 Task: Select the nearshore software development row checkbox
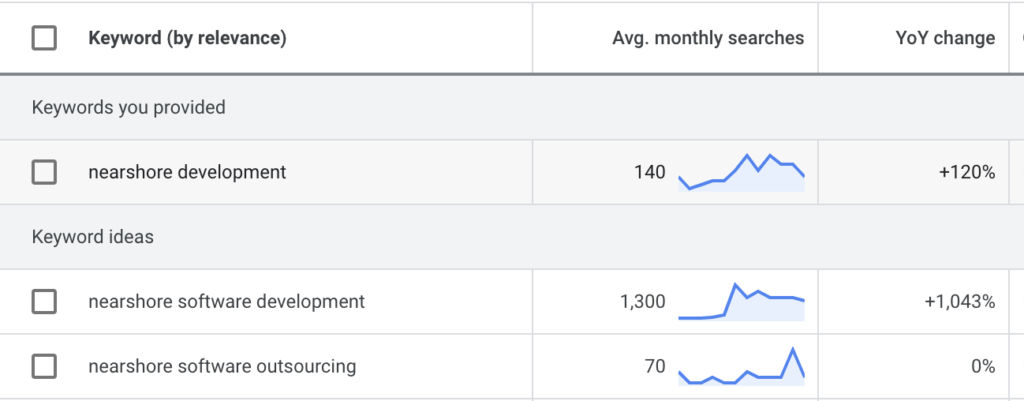coord(44,301)
